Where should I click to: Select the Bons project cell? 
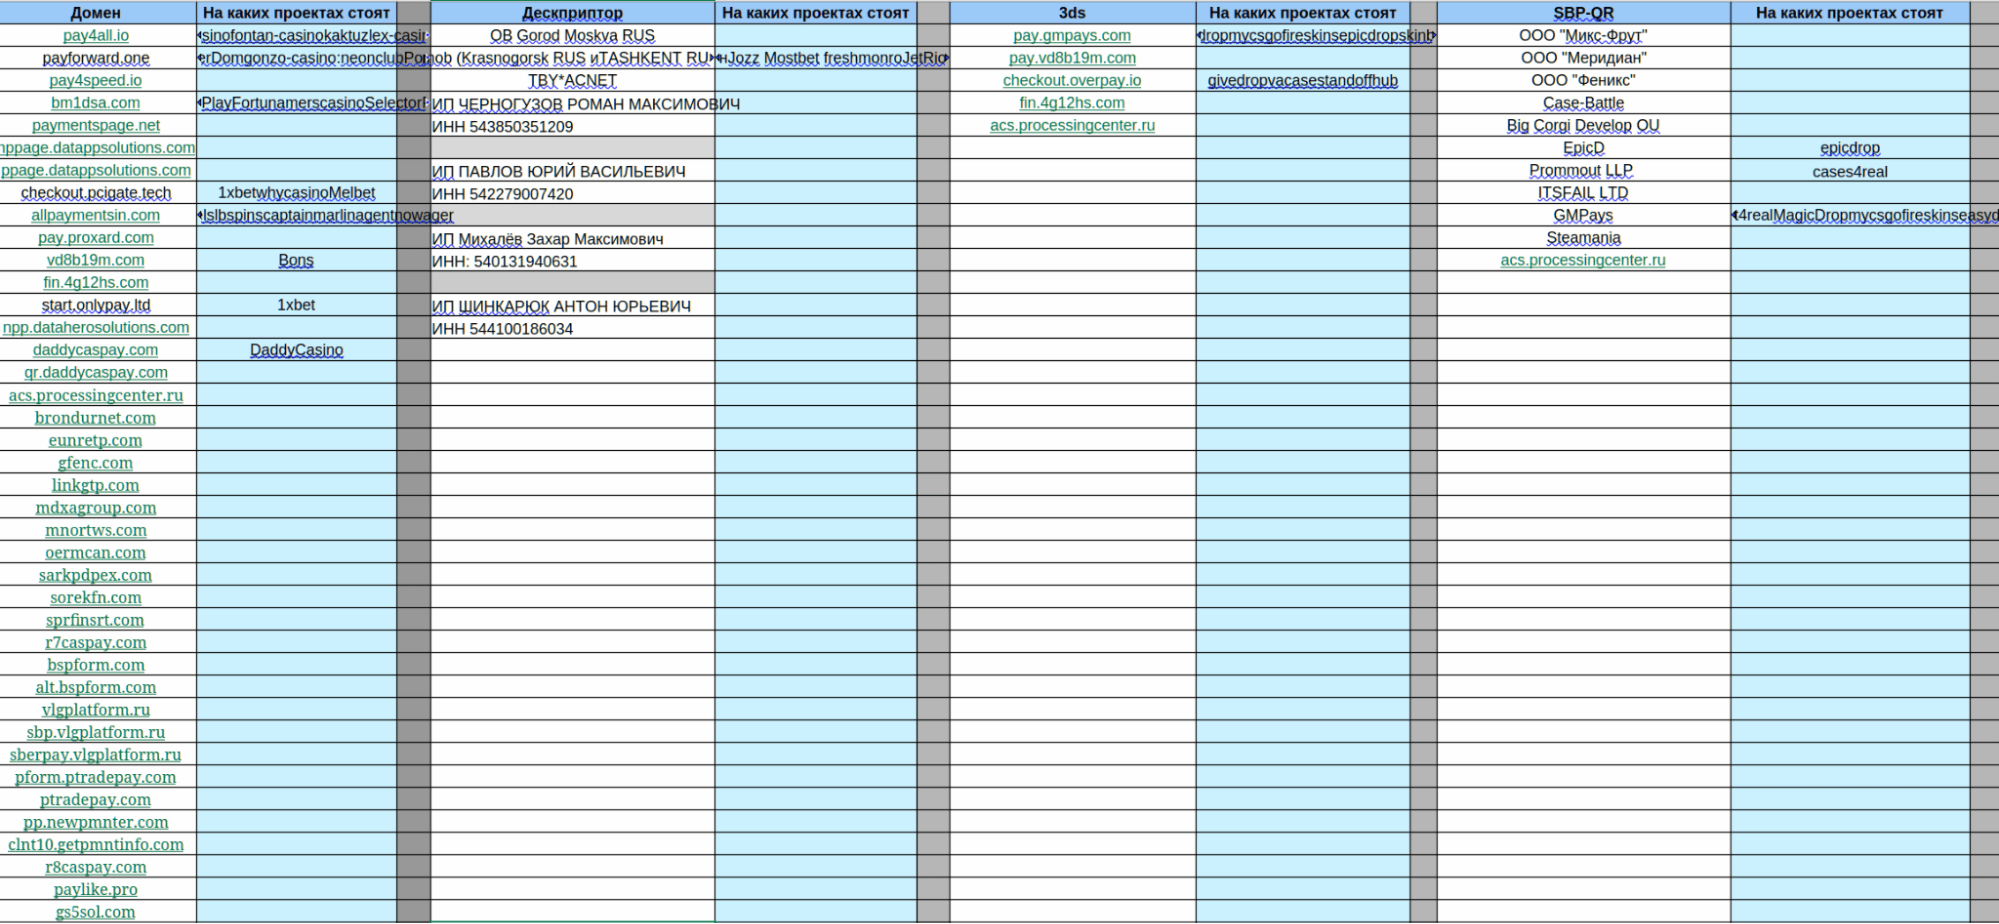coord(296,261)
